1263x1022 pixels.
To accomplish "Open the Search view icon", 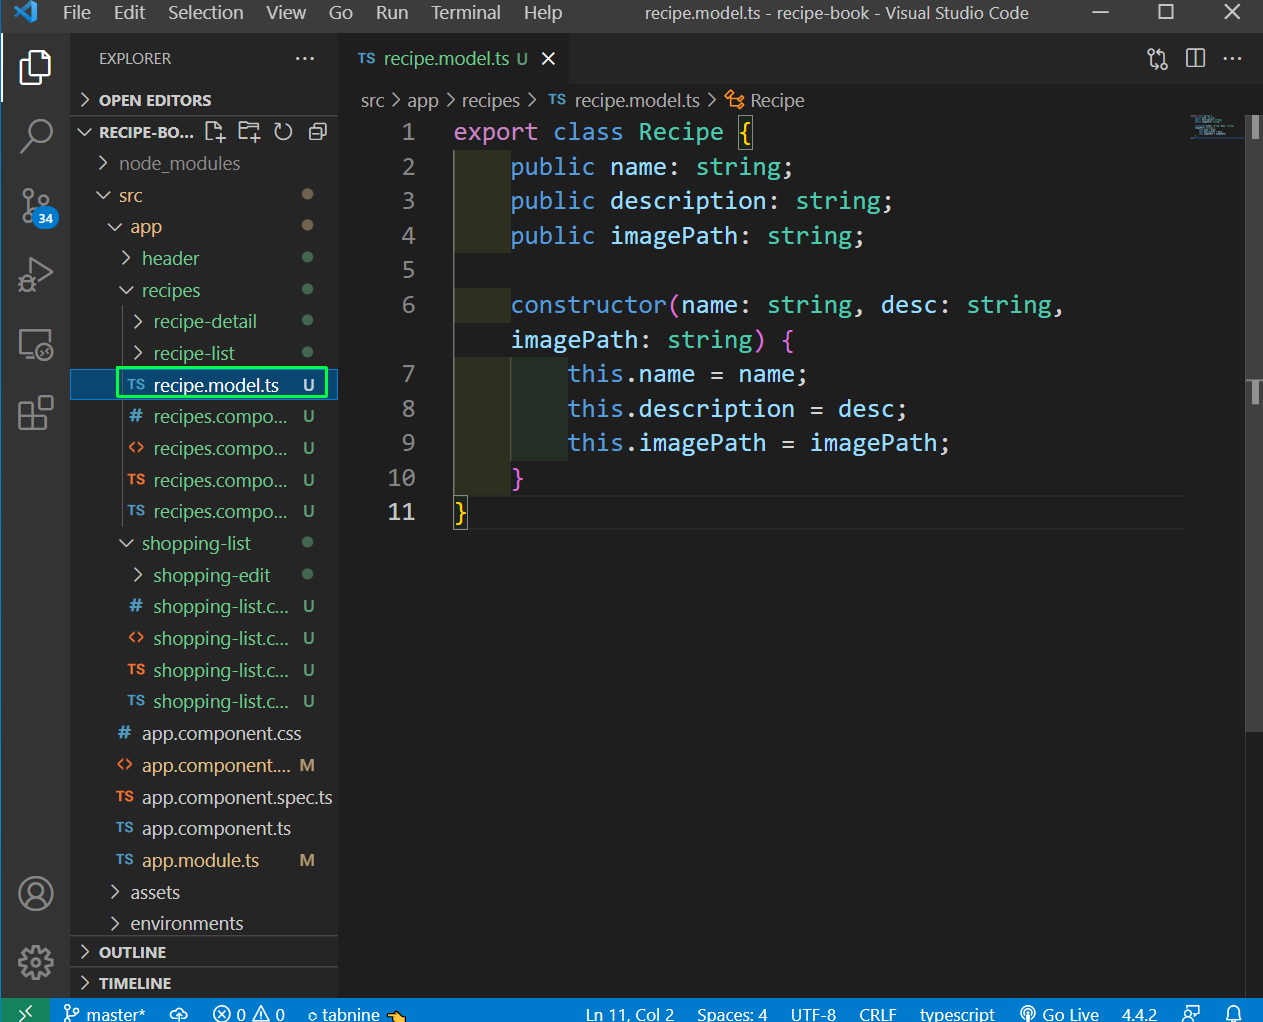I will click(x=35, y=136).
